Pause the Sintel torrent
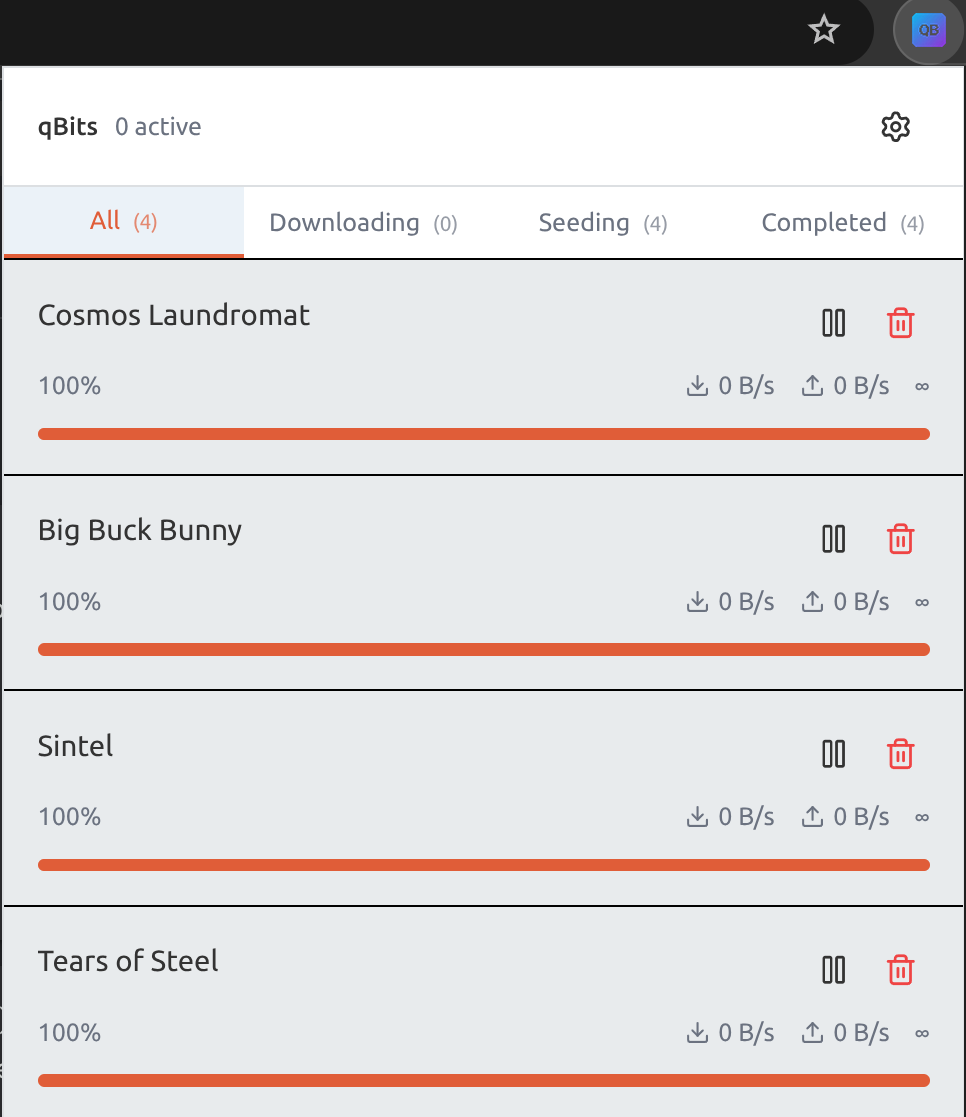The height and width of the screenshot is (1117, 966). 833,754
